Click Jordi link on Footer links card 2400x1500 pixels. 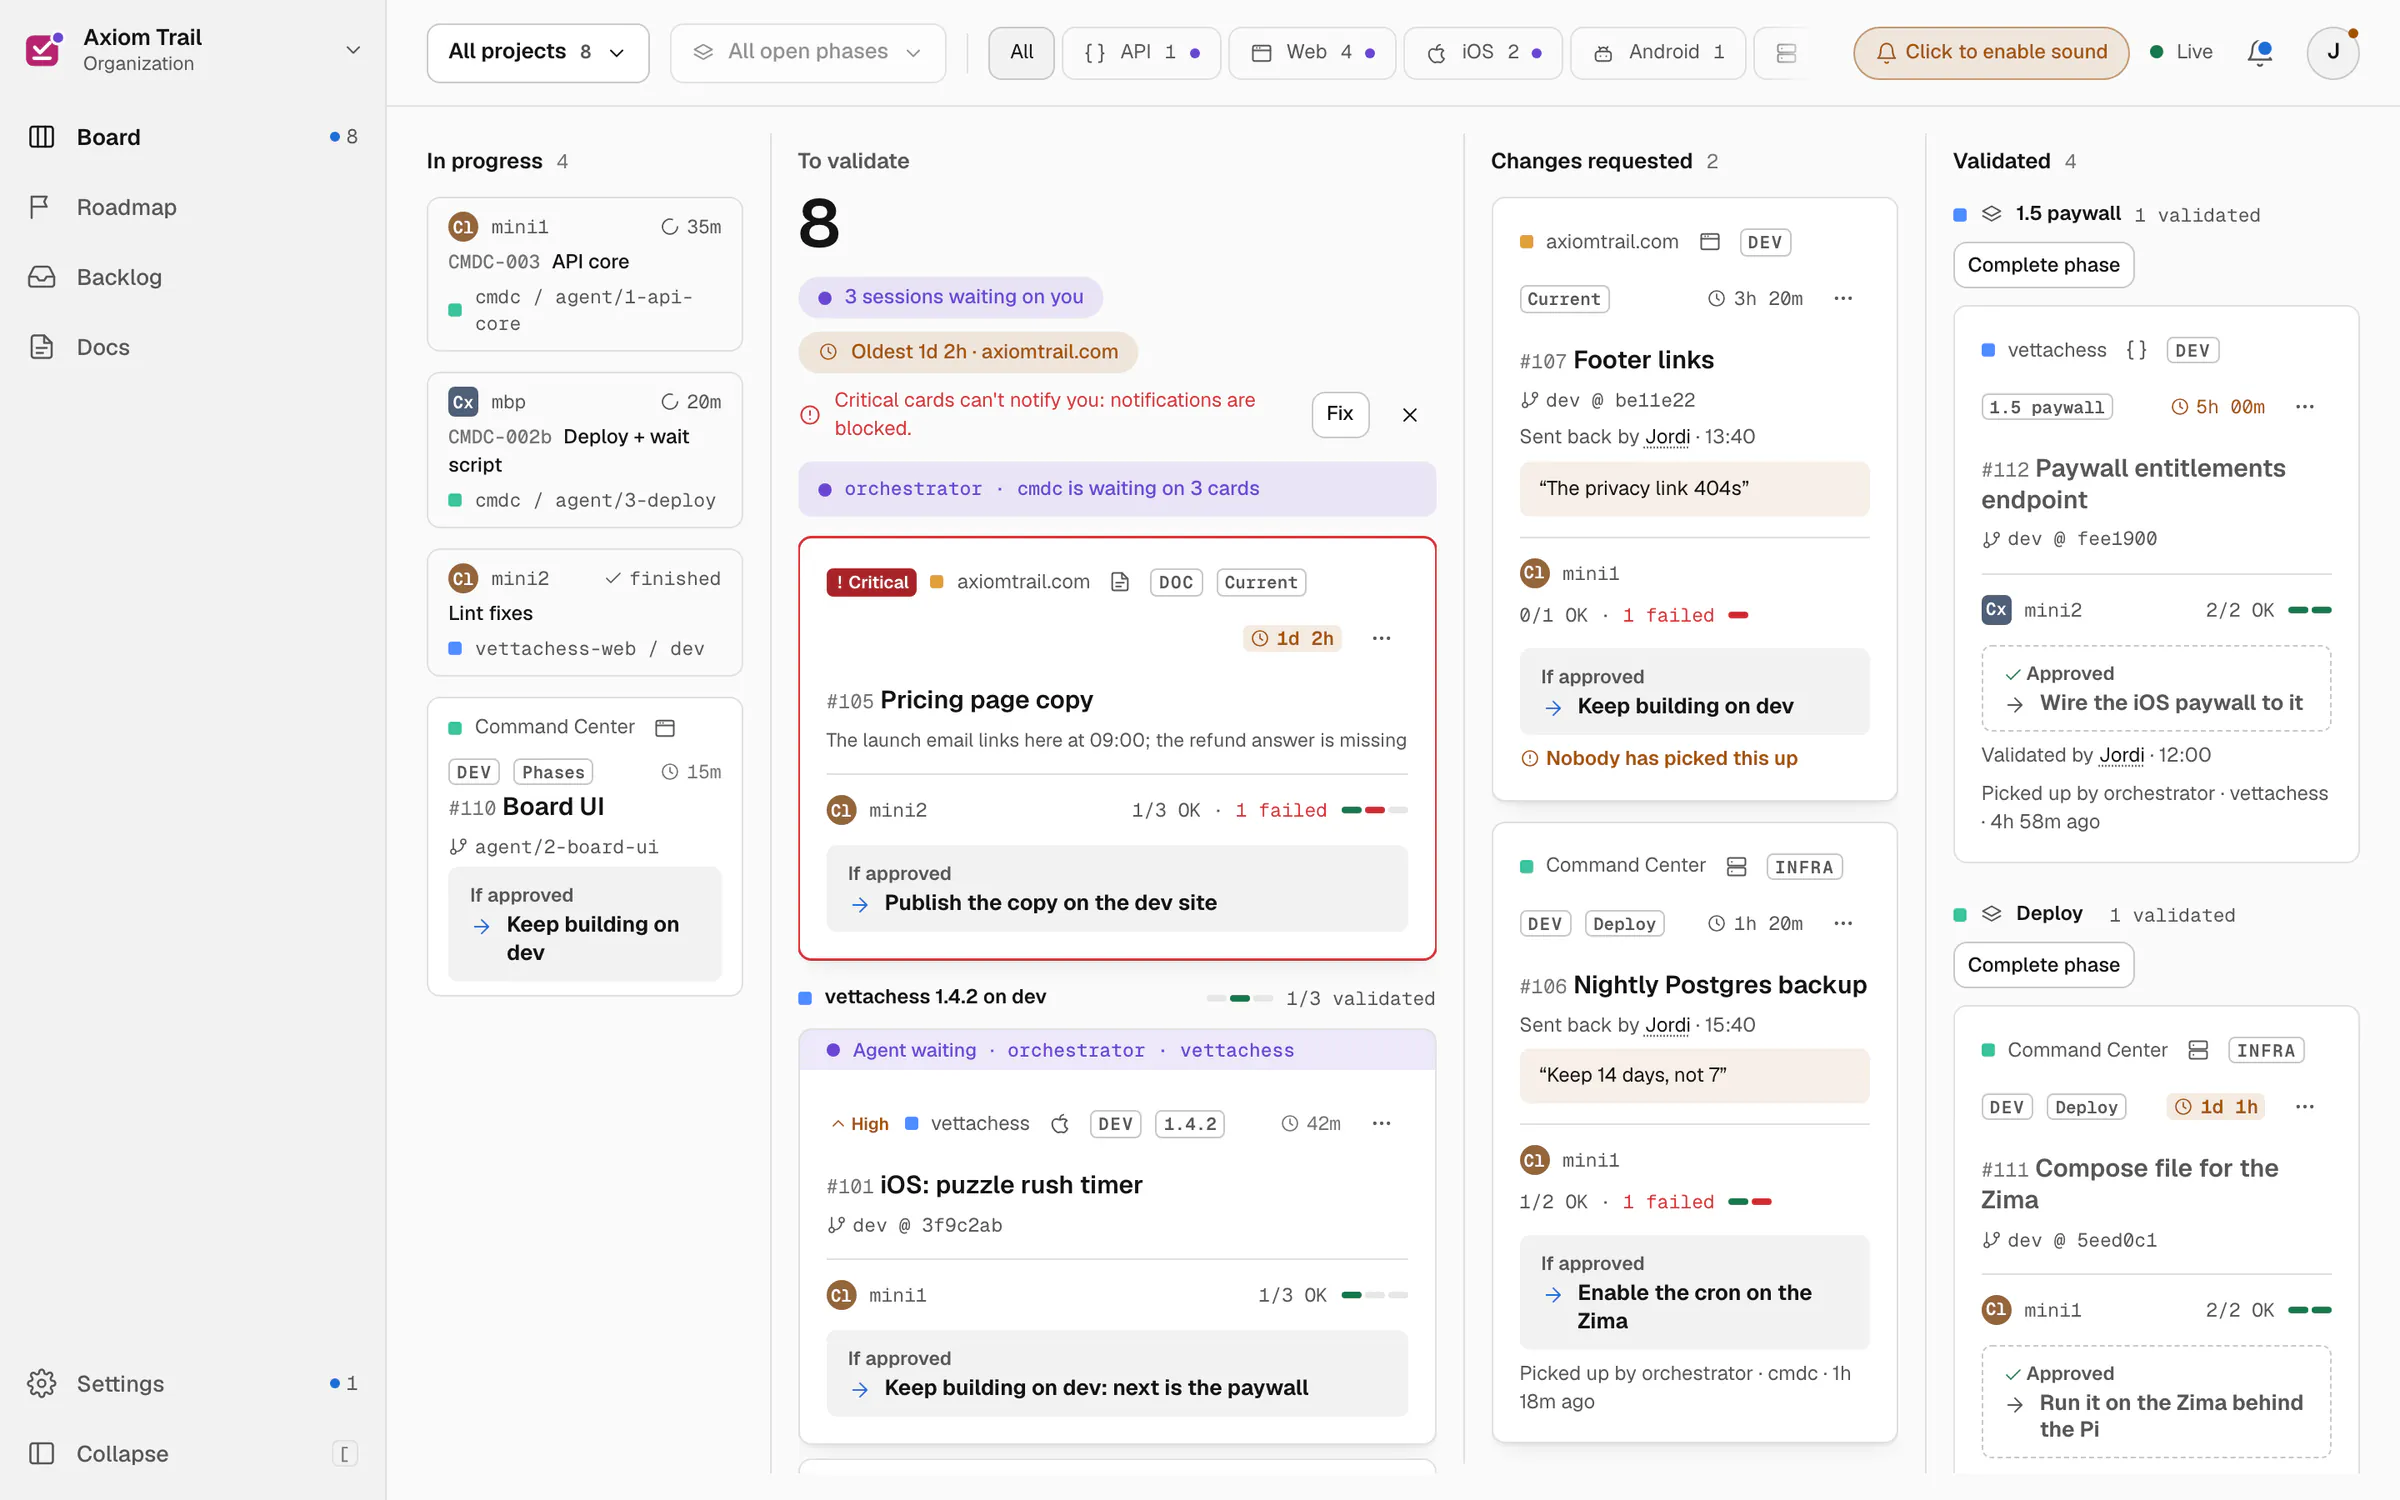tap(1667, 437)
